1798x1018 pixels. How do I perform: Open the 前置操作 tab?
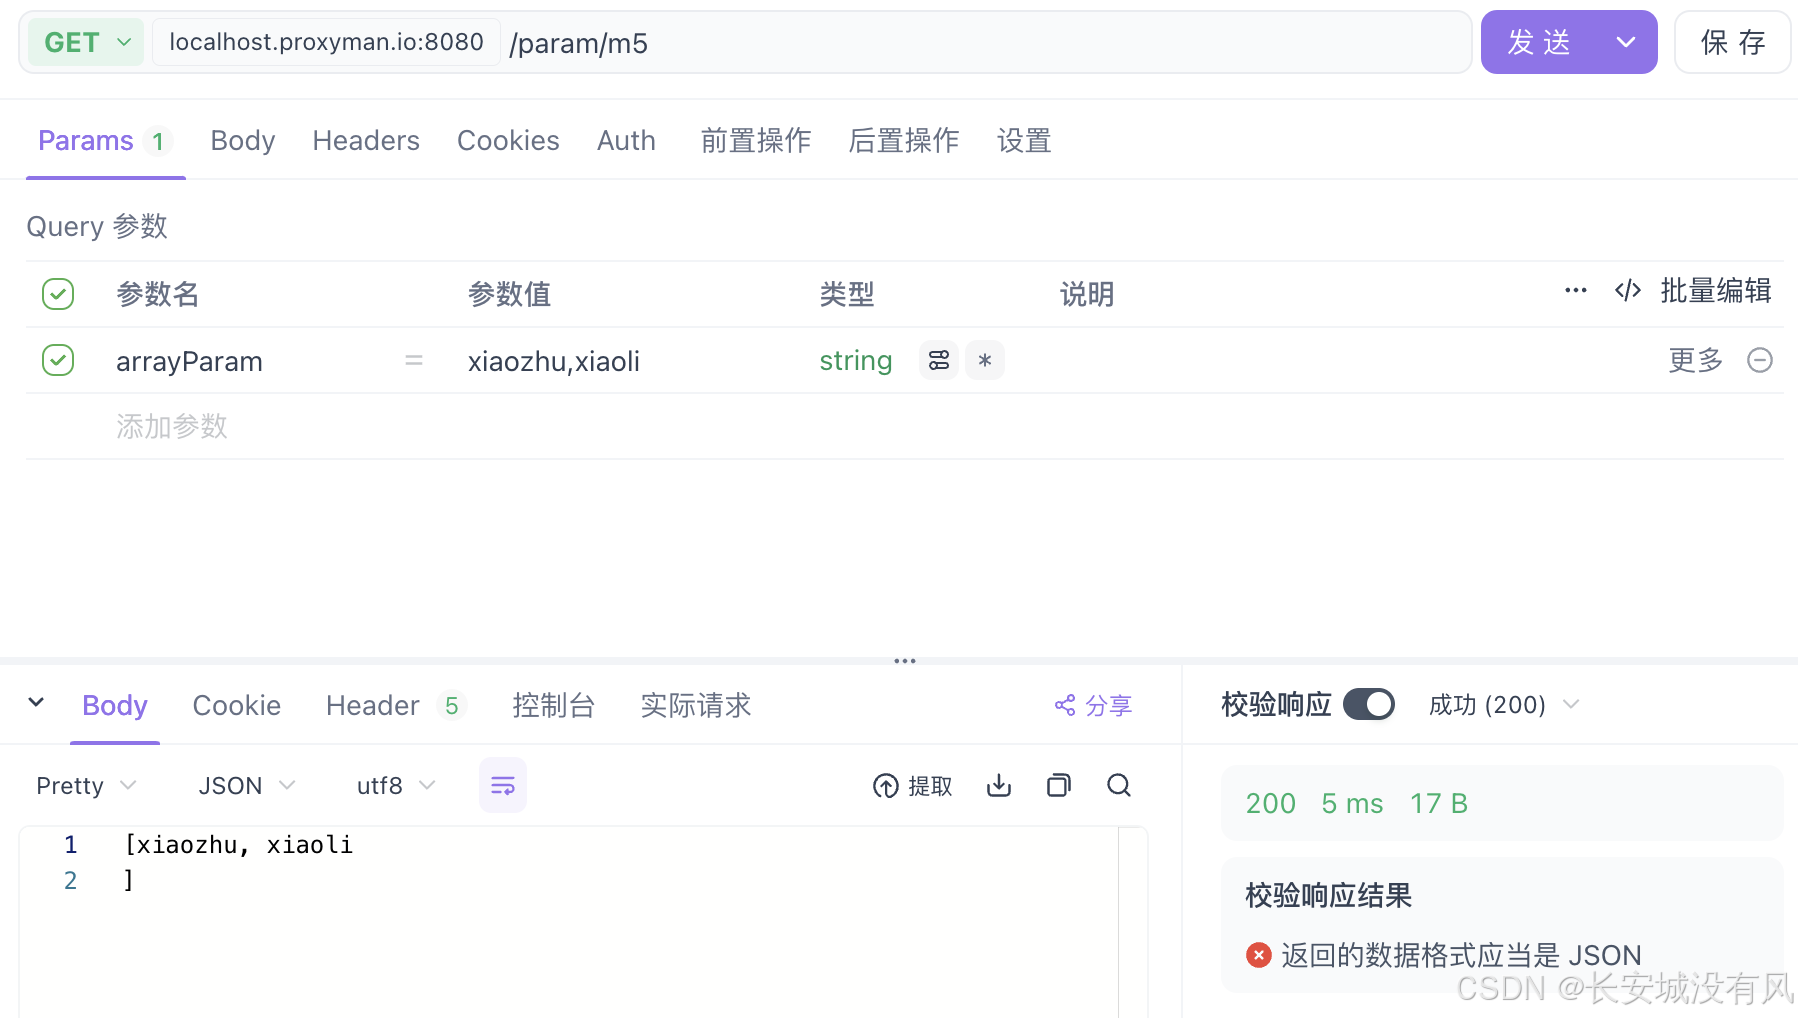pyautogui.click(x=756, y=141)
